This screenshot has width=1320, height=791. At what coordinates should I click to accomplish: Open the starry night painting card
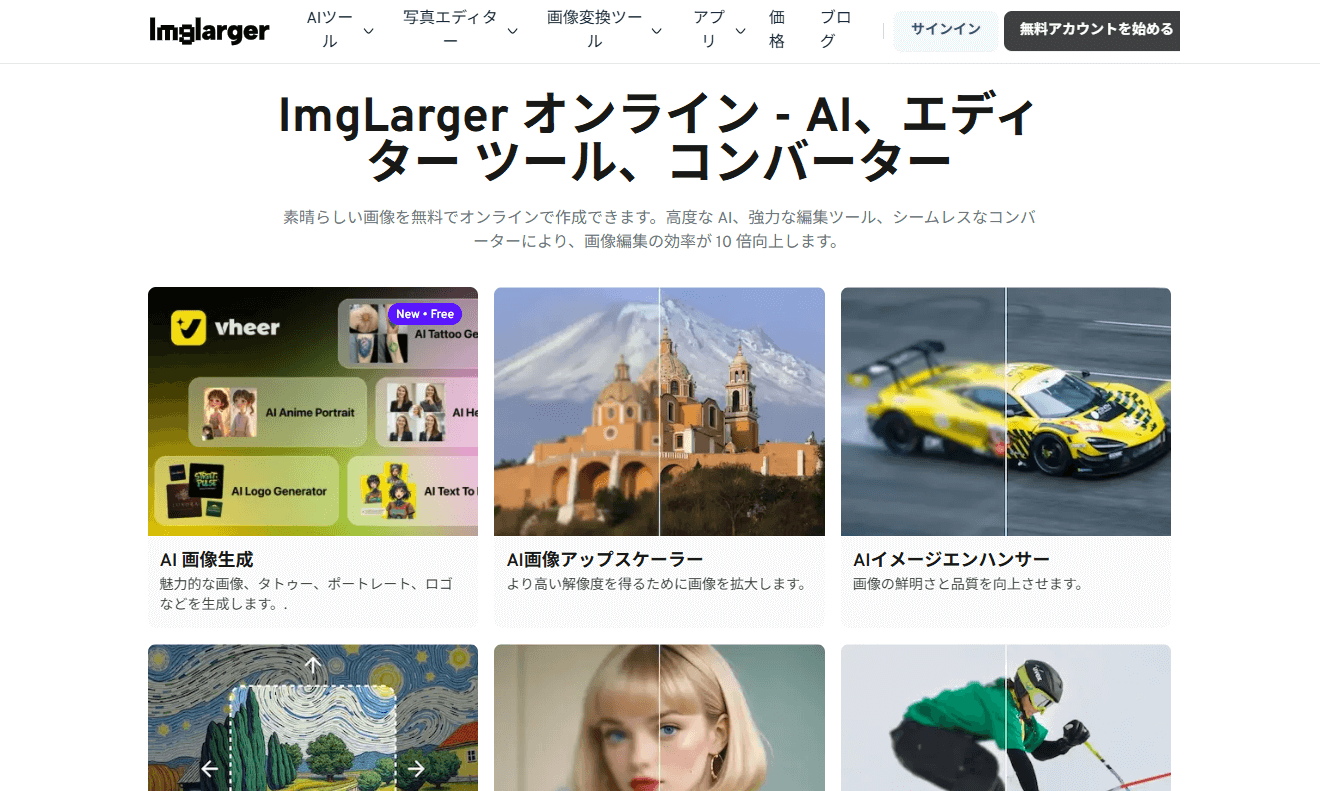tap(313, 717)
